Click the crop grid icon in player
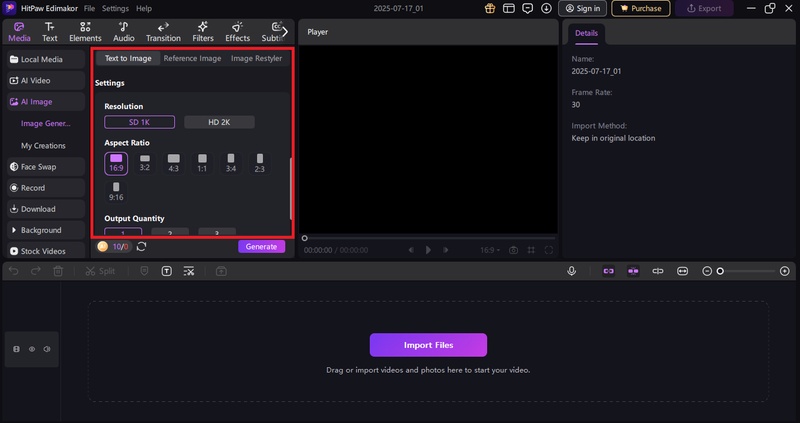The width and height of the screenshot is (800, 423). [531, 250]
